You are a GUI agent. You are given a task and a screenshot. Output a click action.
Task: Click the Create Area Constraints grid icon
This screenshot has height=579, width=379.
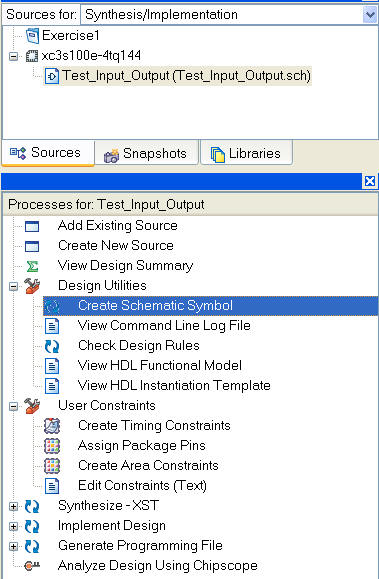pyautogui.click(x=52, y=466)
